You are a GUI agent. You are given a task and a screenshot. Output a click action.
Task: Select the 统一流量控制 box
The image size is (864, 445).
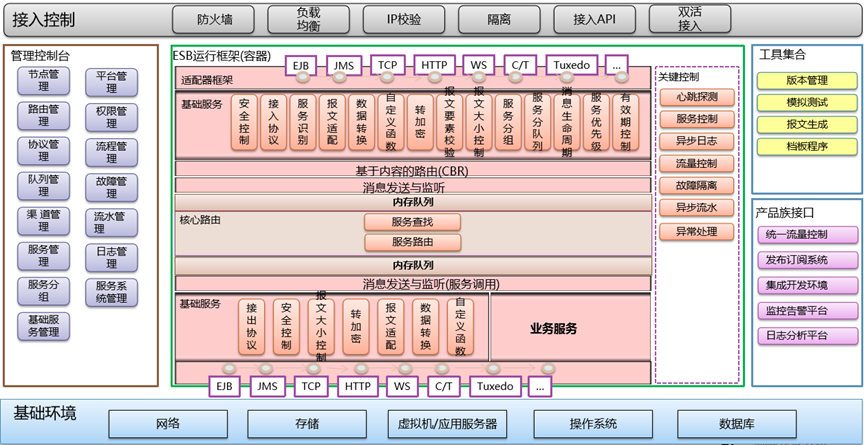[808, 235]
